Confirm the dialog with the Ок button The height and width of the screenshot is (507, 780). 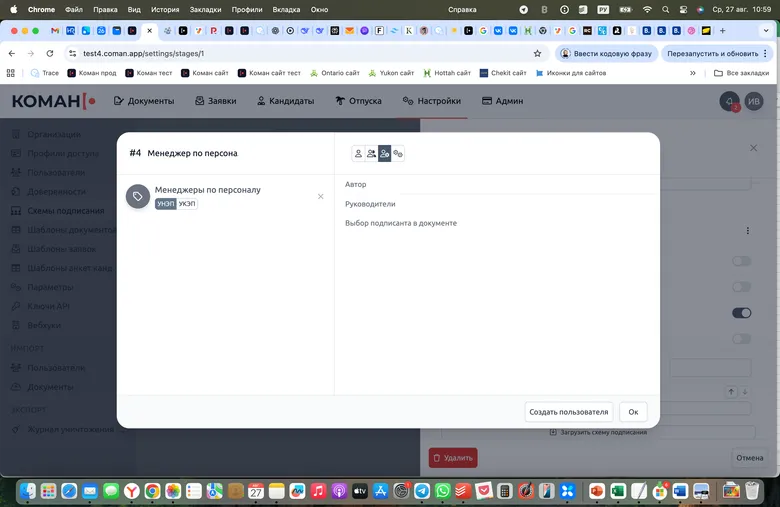click(633, 412)
